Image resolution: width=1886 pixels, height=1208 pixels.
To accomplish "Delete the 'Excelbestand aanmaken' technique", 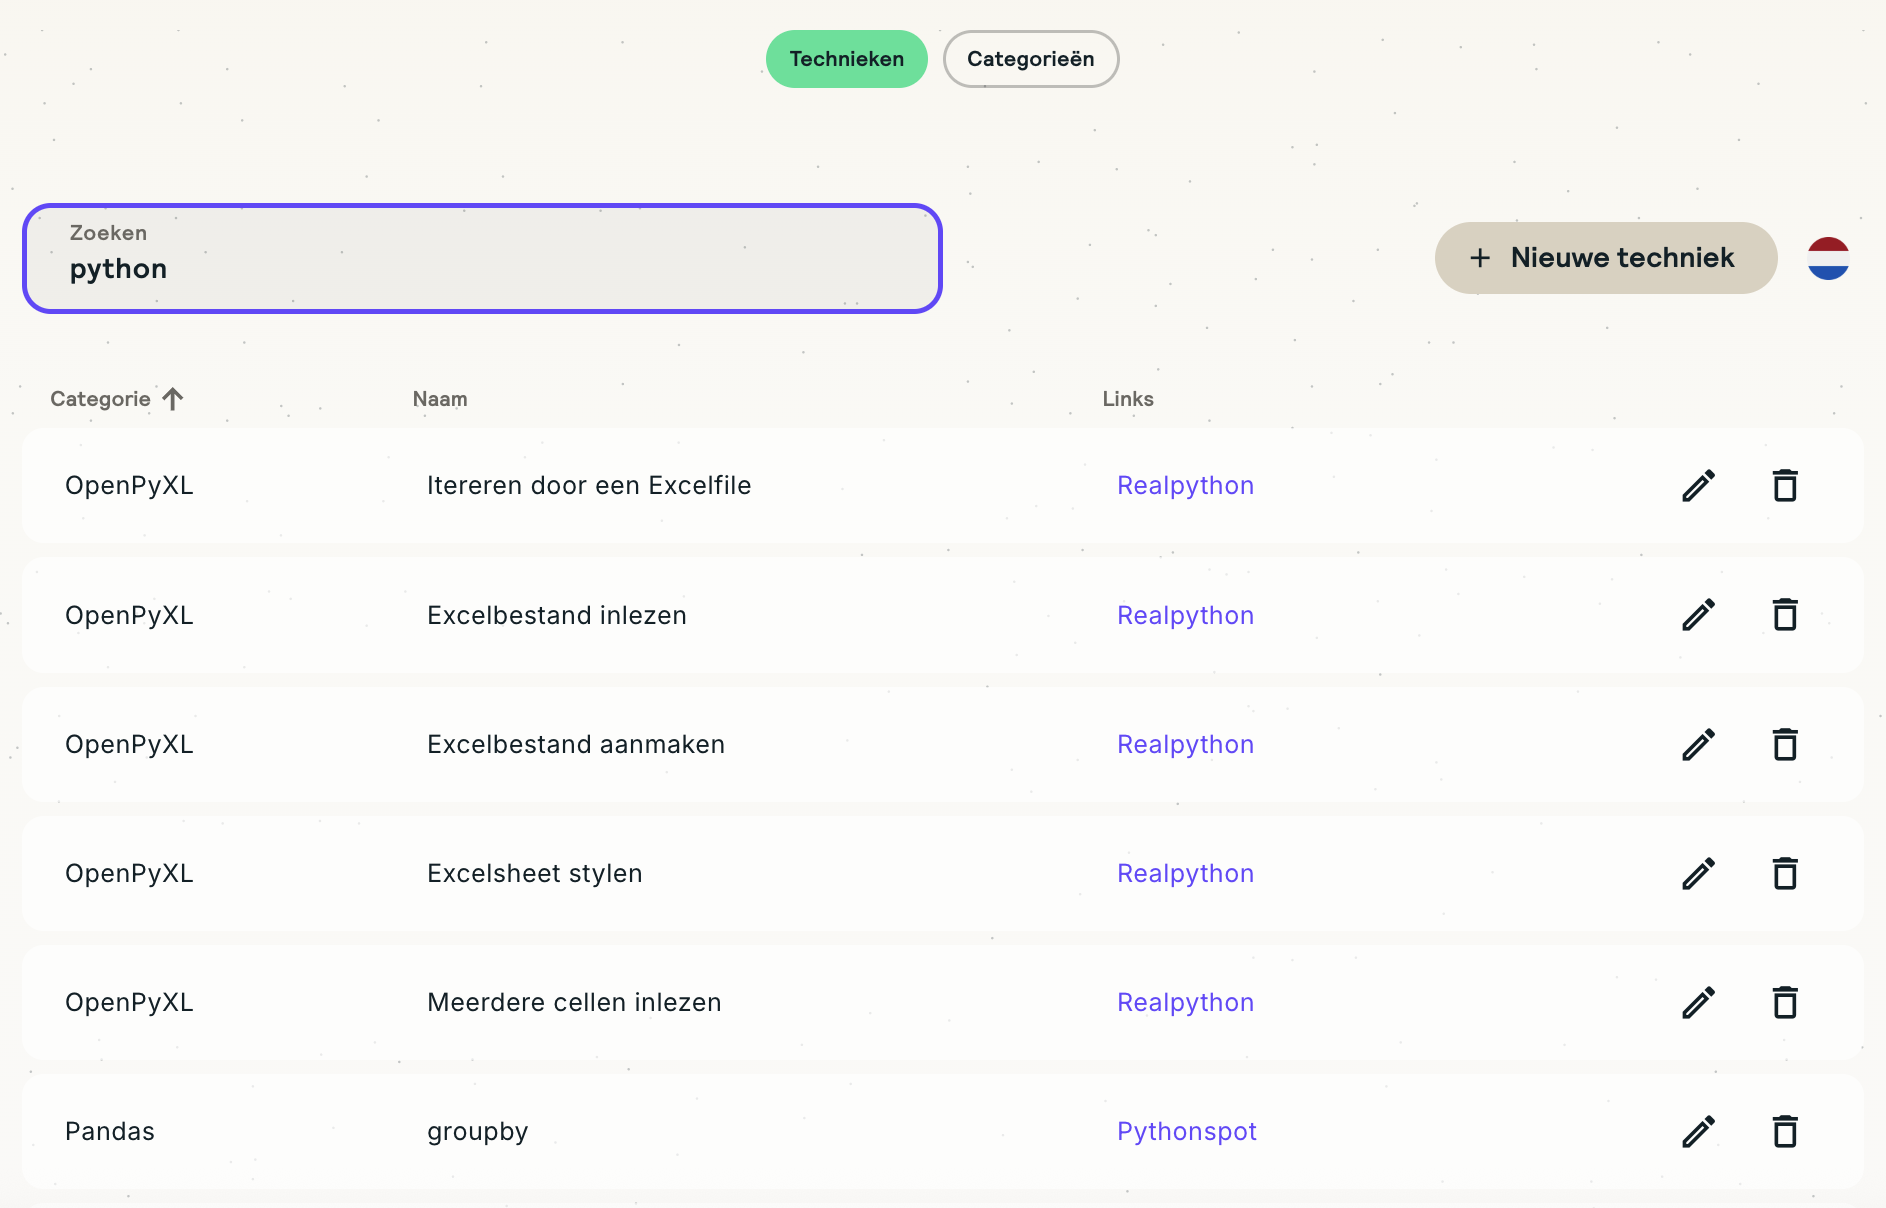I will [1785, 744].
